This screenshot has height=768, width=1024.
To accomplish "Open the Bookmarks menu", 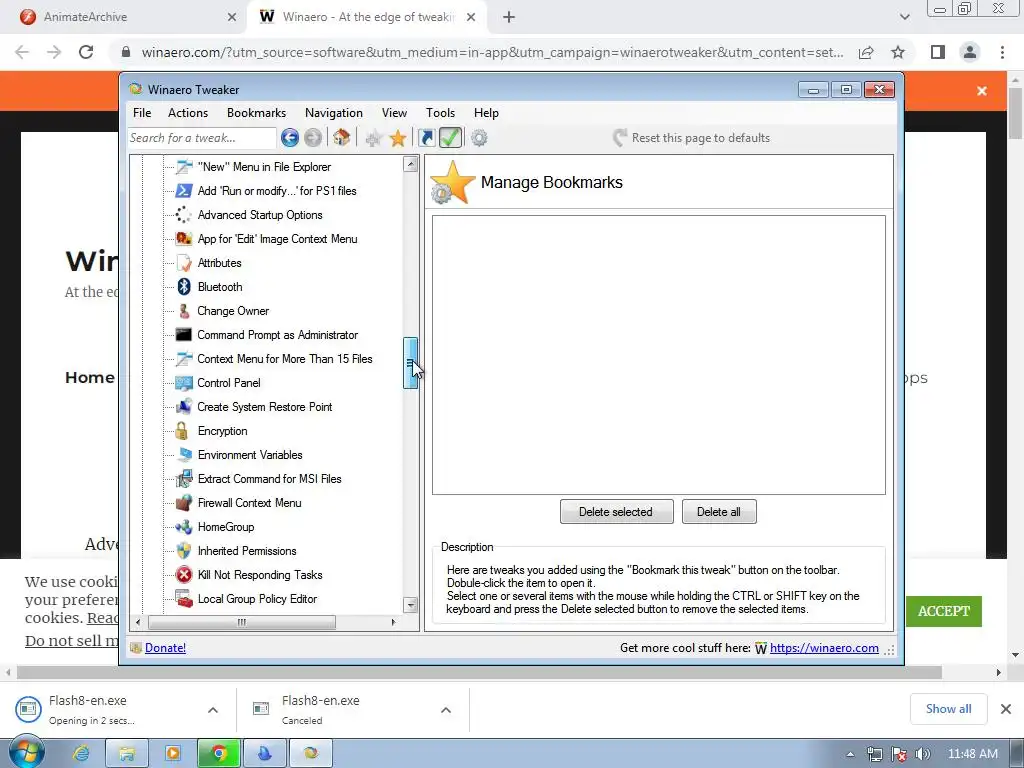I will [257, 113].
